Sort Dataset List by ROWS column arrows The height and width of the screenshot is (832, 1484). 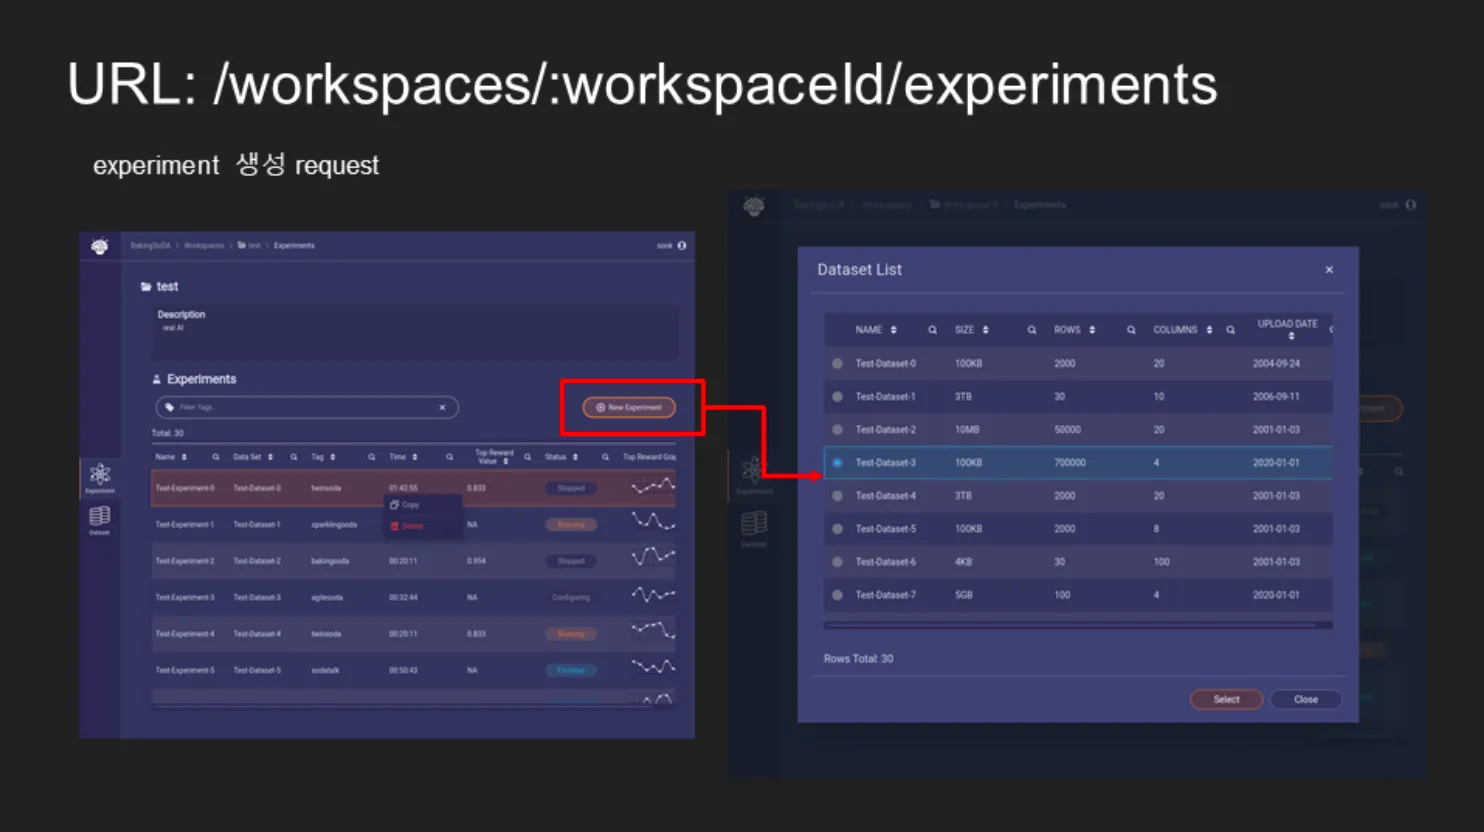(1092, 330)
